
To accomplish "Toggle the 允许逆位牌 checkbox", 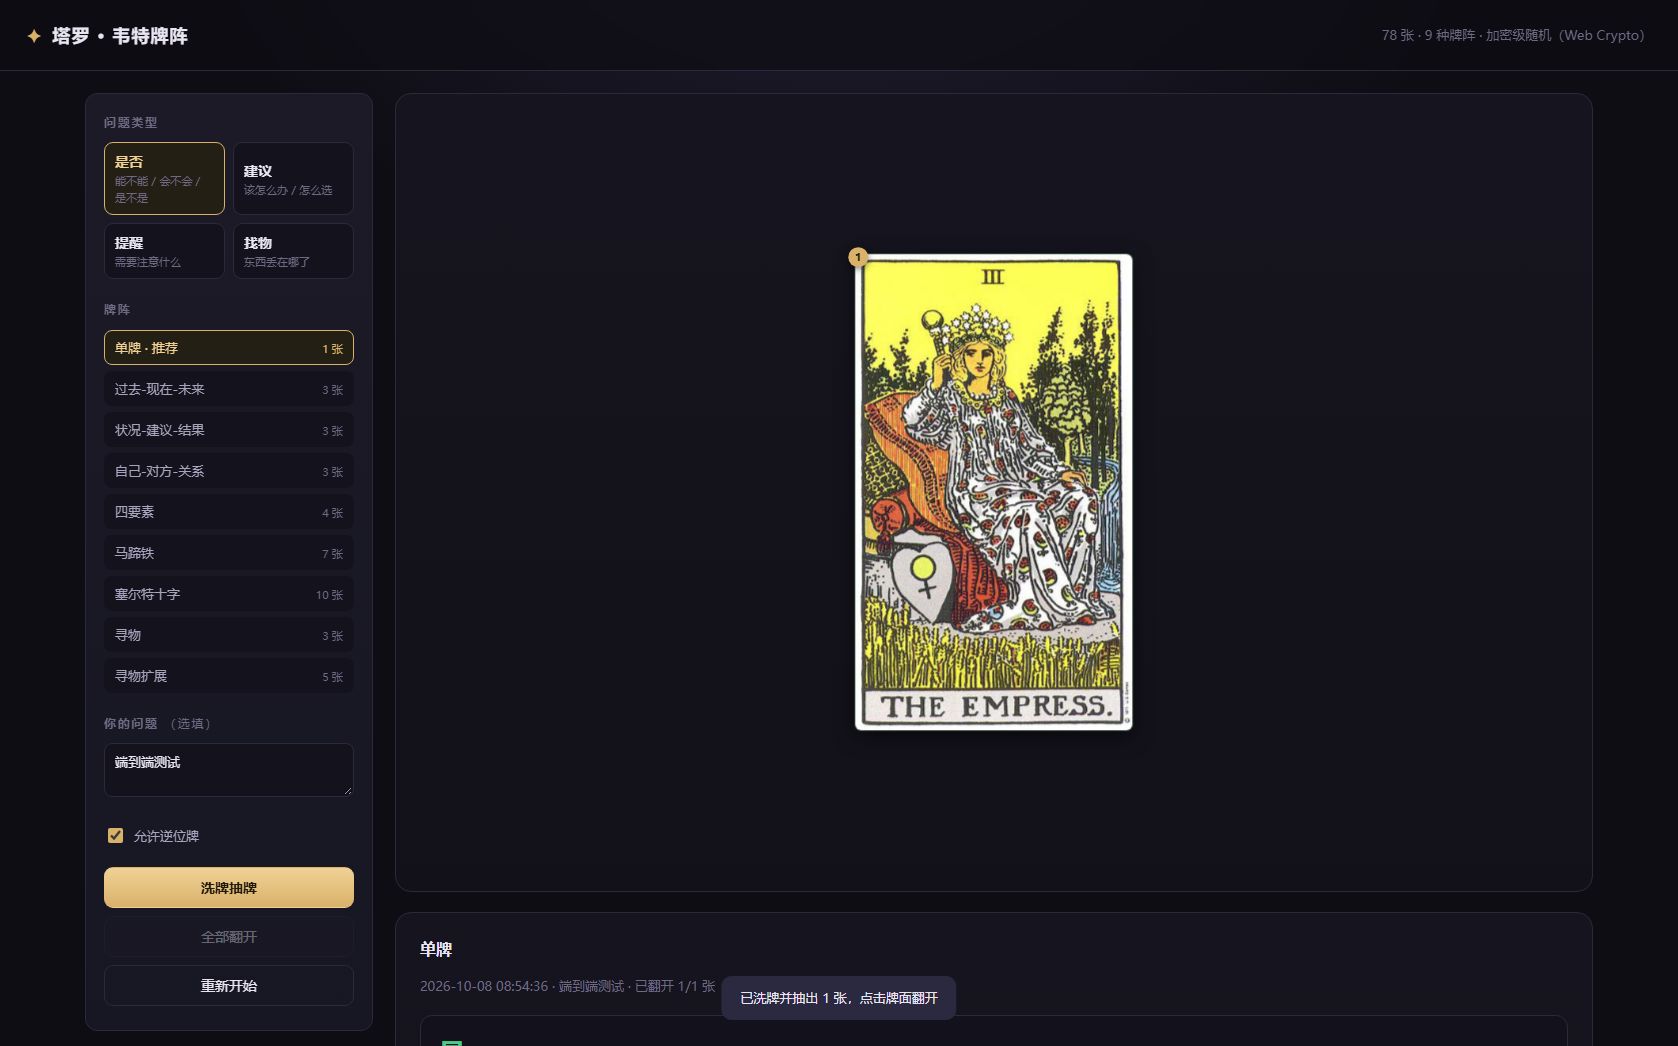I will [x=116, y=835].
